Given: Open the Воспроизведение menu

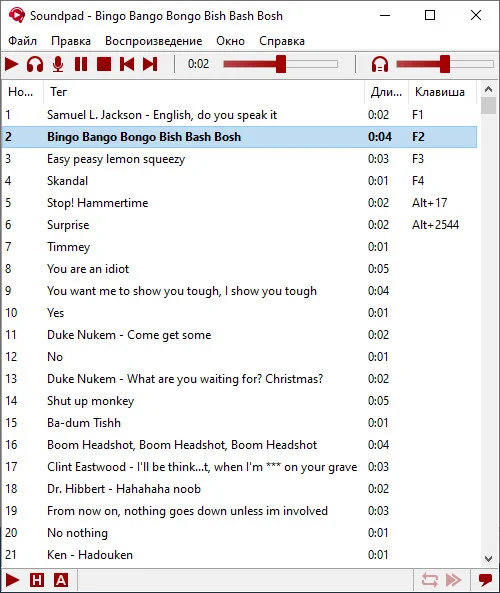Looking at the screenshot, I should tap(154, 41).
